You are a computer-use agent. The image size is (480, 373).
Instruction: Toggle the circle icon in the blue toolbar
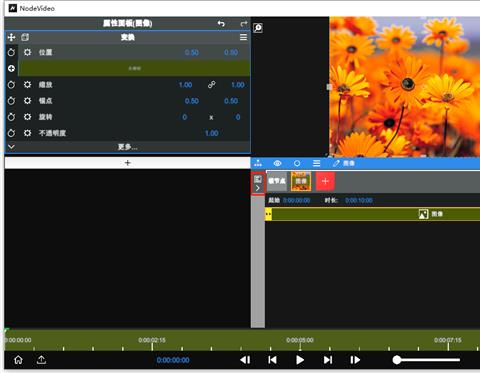[x=297, y=163]
